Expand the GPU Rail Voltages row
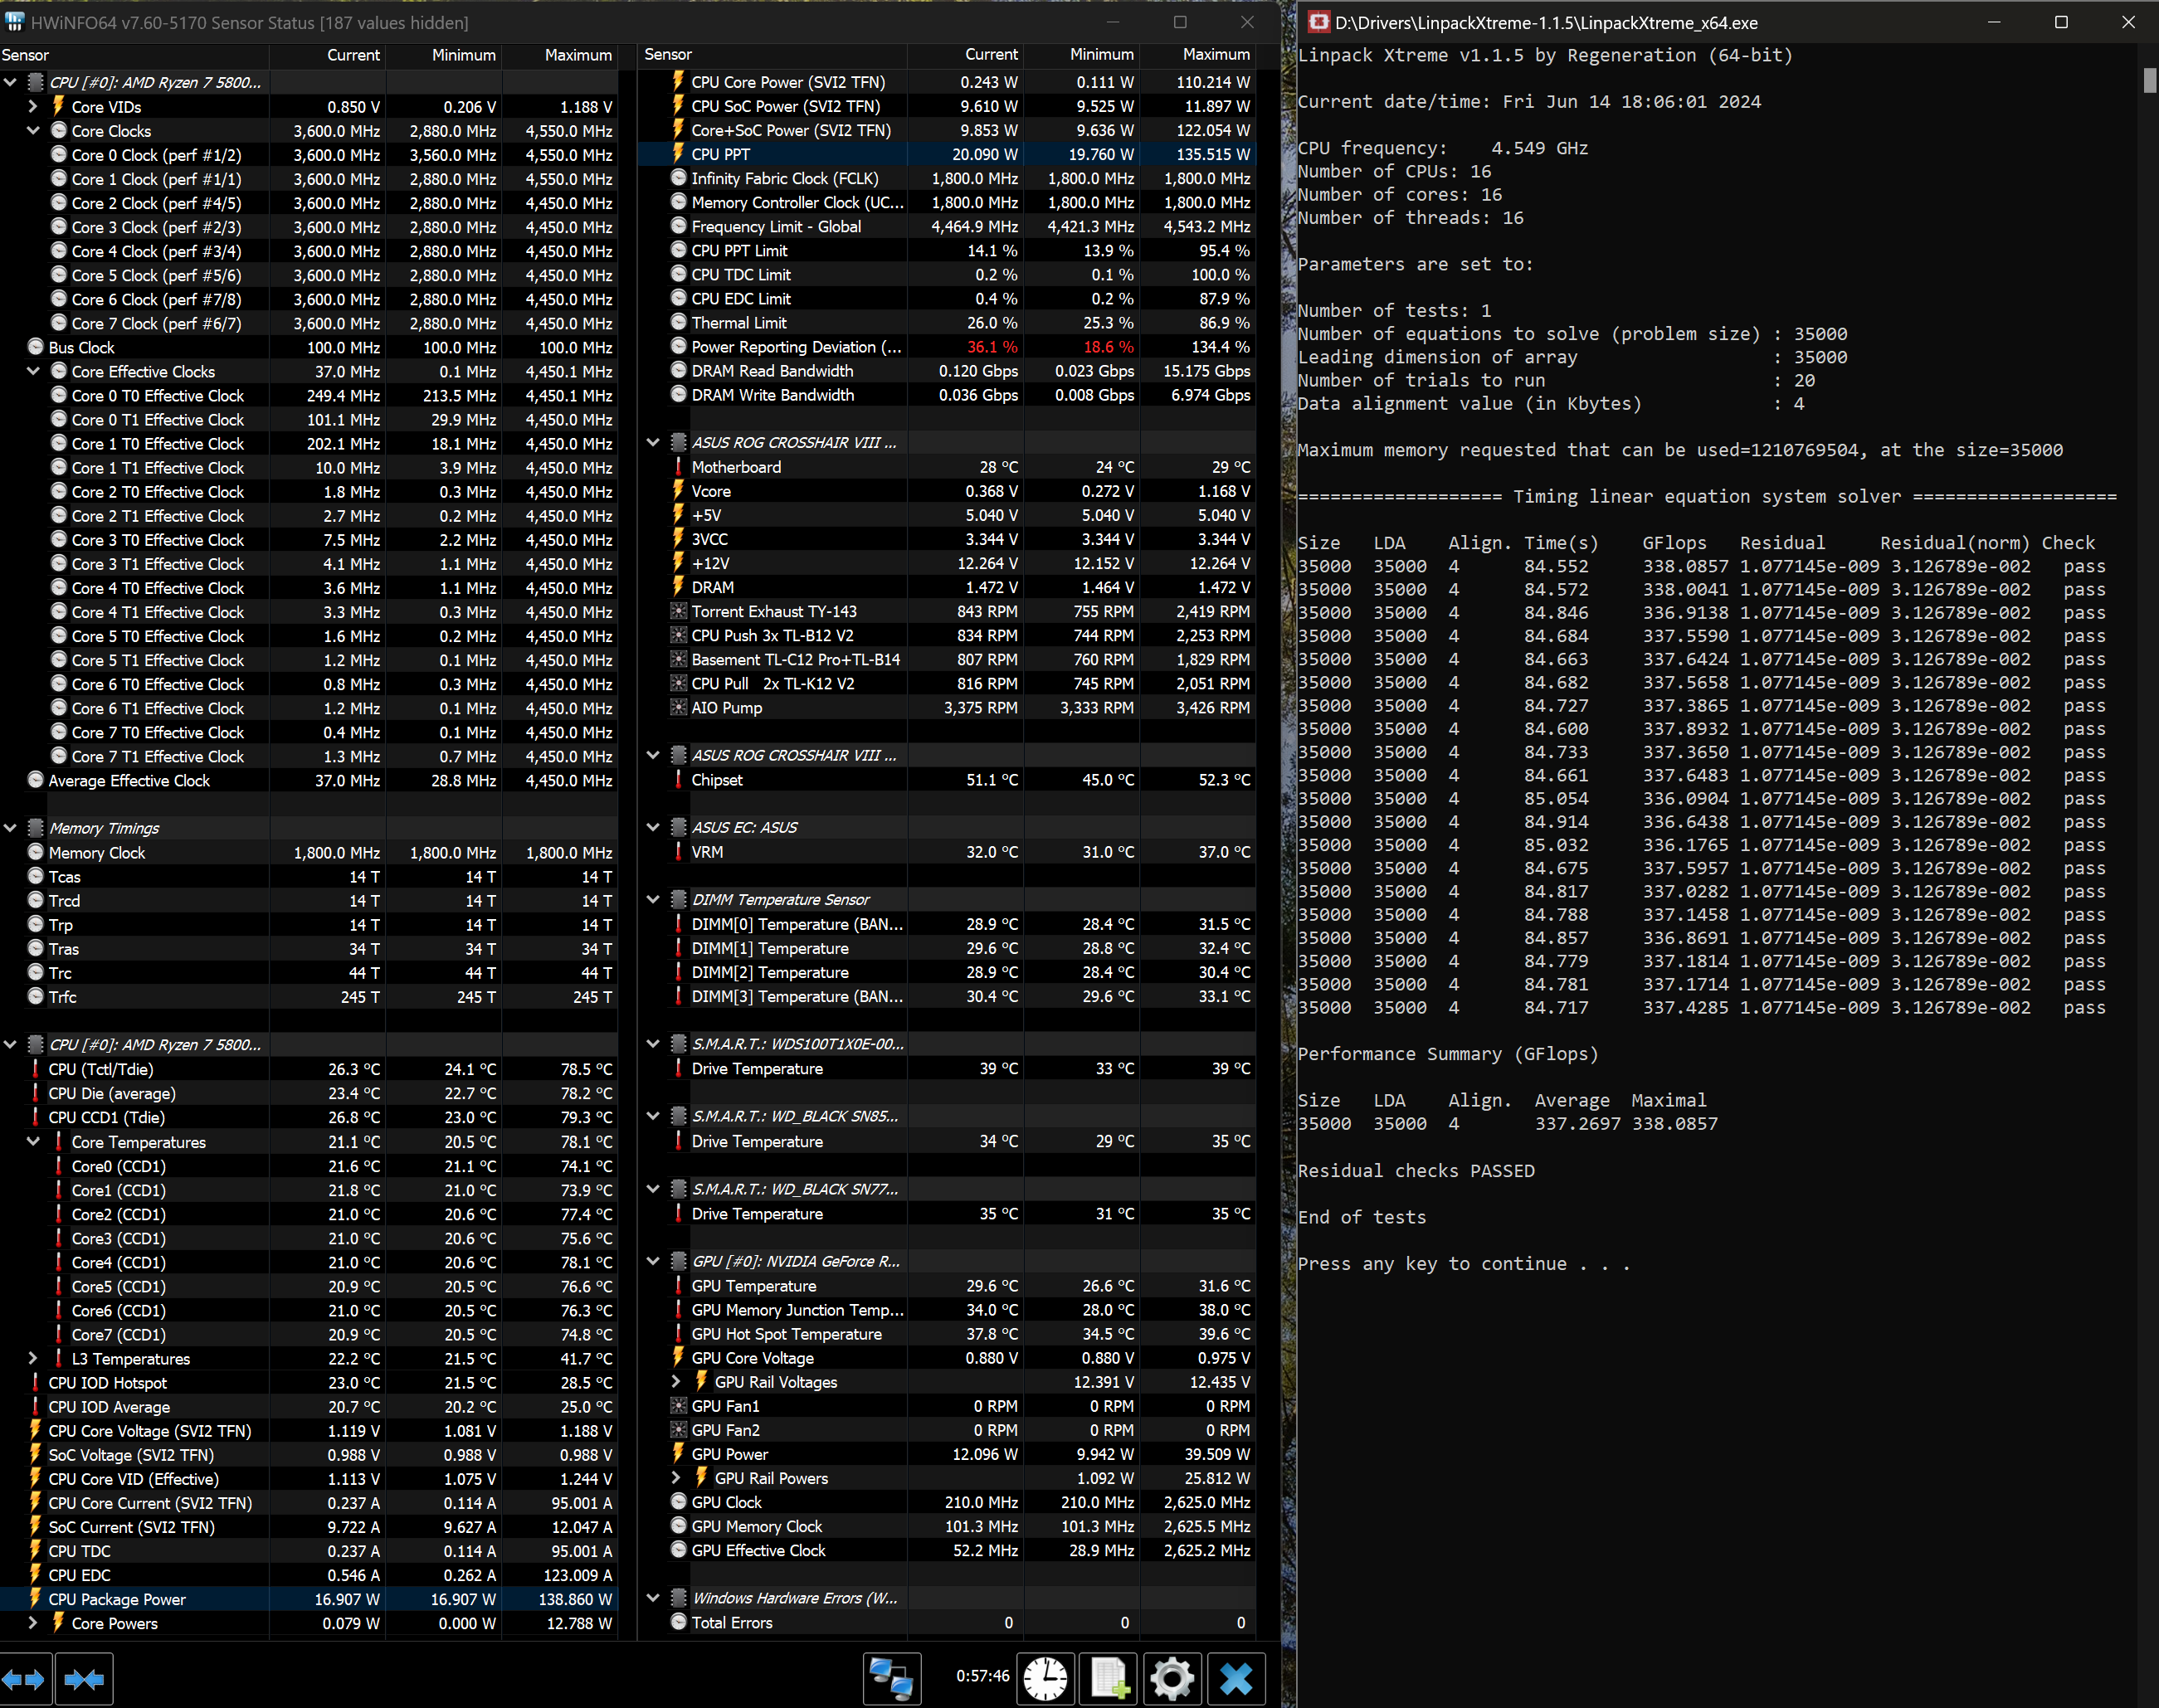The width and height of the screenshot is (2159, 1708). tap(676, 1381)
